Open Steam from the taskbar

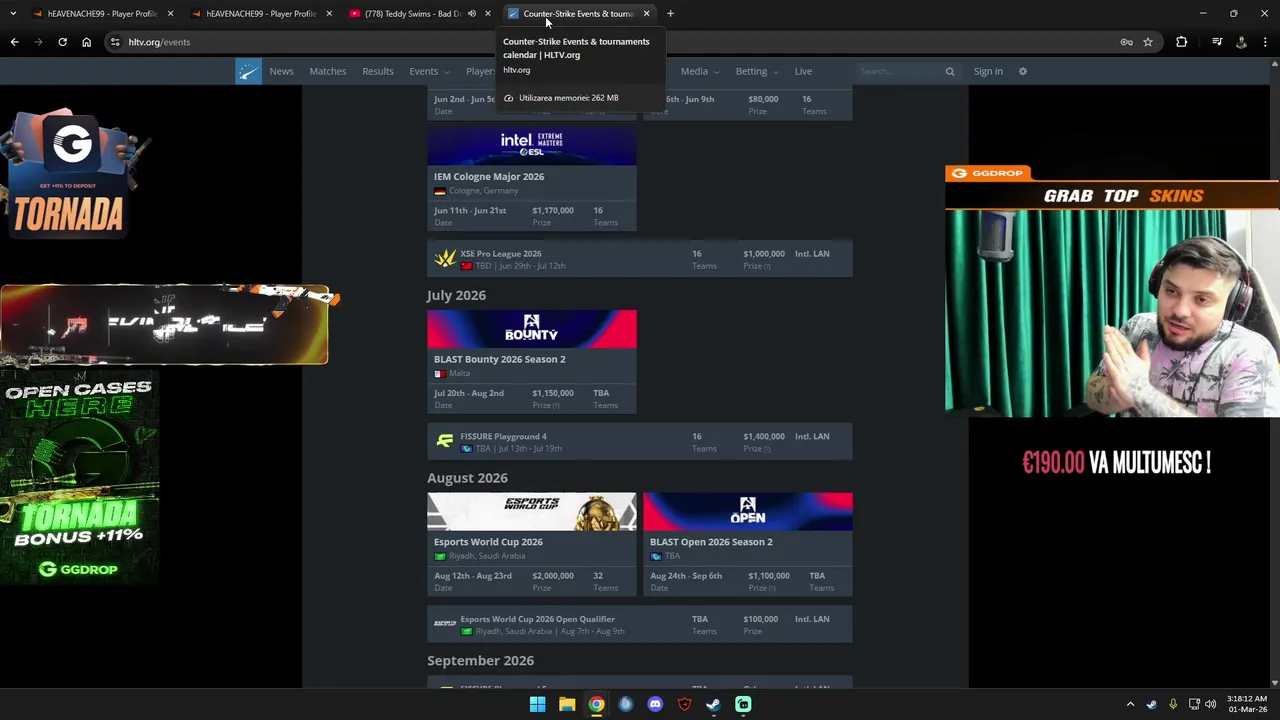[713, 704]
